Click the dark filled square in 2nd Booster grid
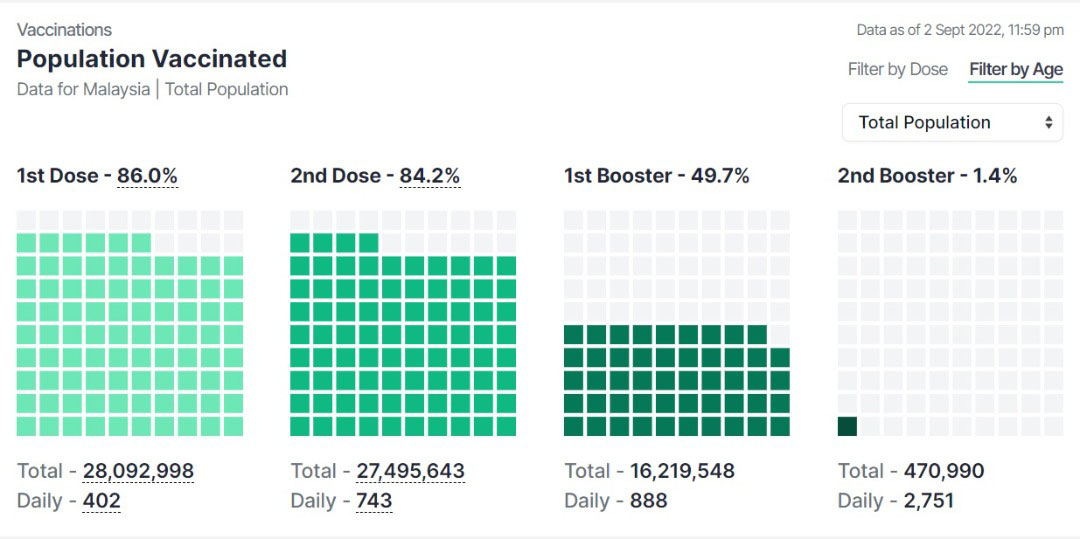 click(x=847, y=426)
